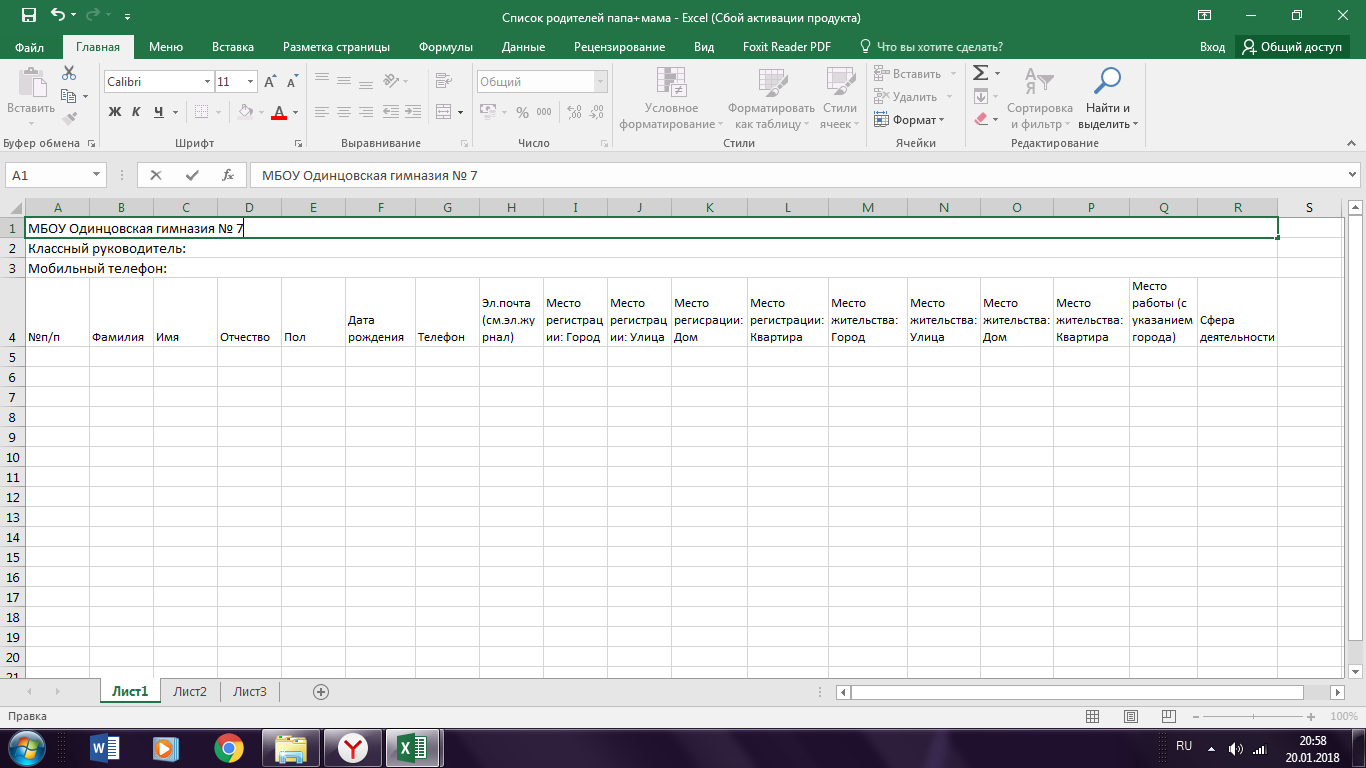Click the AutoSum sigma icon
Screen dimensions: 1366x768
980,73
